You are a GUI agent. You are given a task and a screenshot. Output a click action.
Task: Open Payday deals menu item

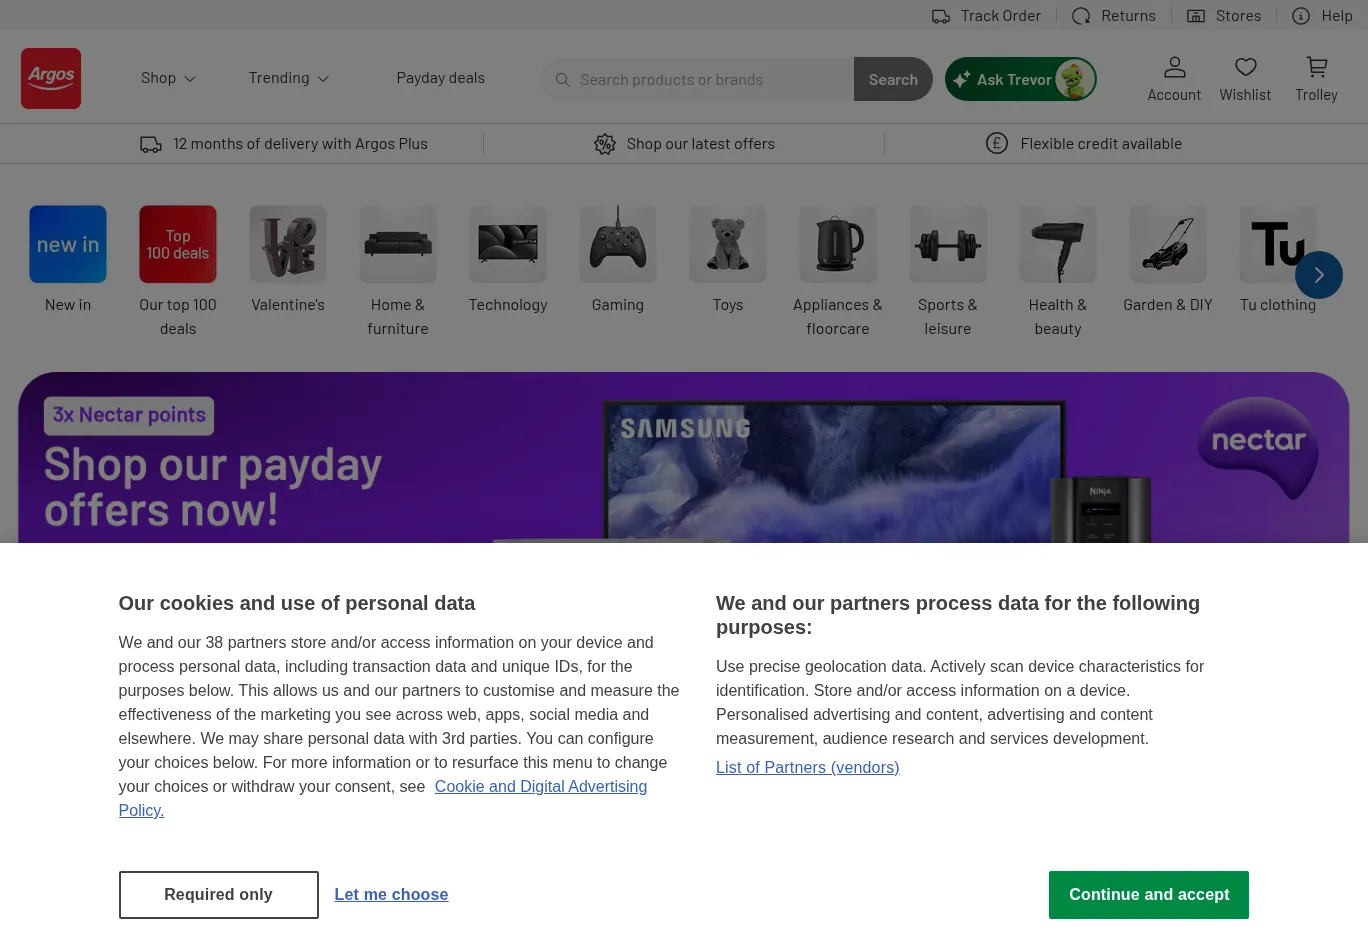tap(440, 78)
